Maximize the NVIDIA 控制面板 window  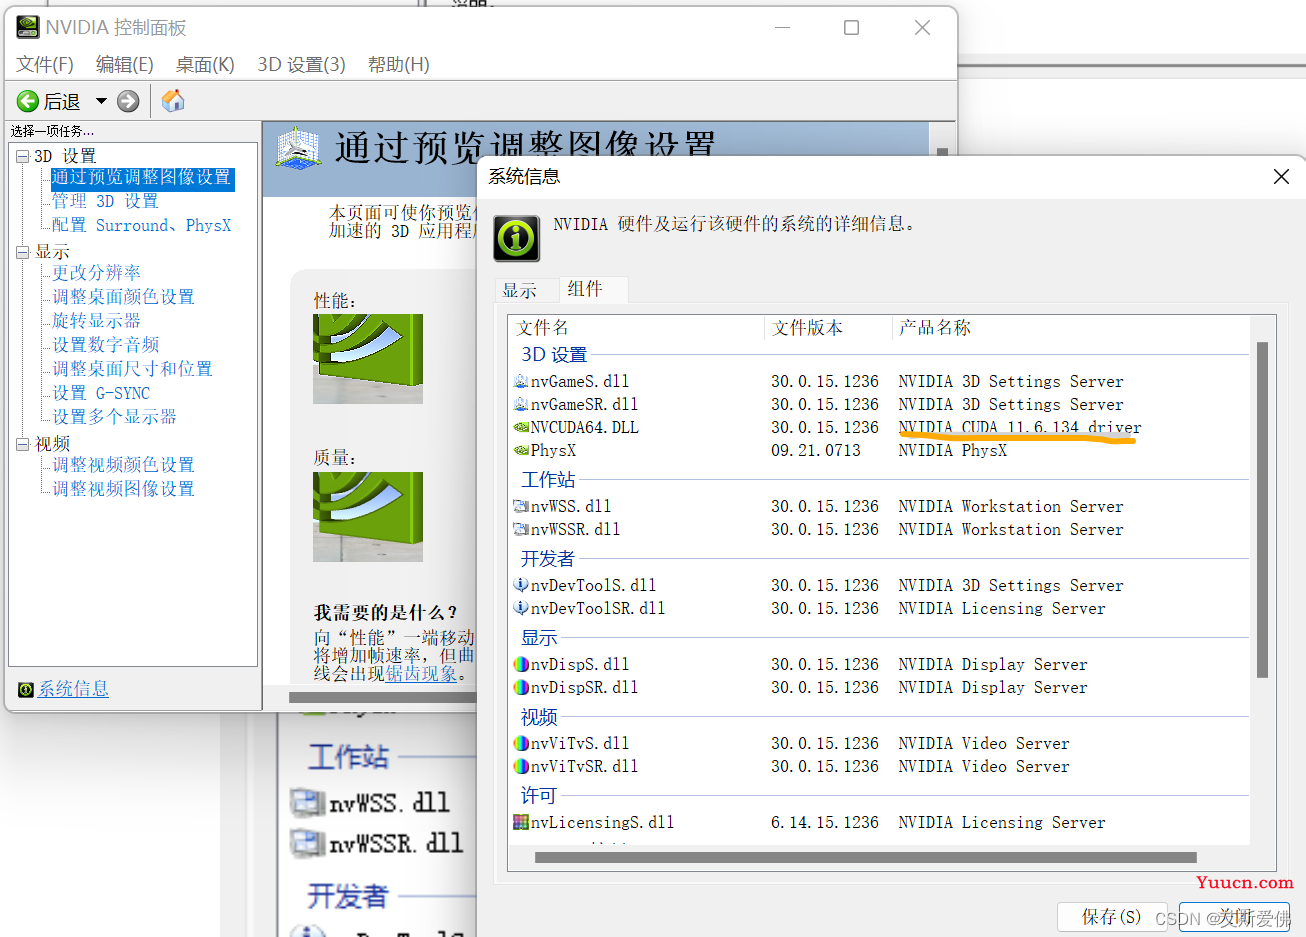tap(851, 27)
